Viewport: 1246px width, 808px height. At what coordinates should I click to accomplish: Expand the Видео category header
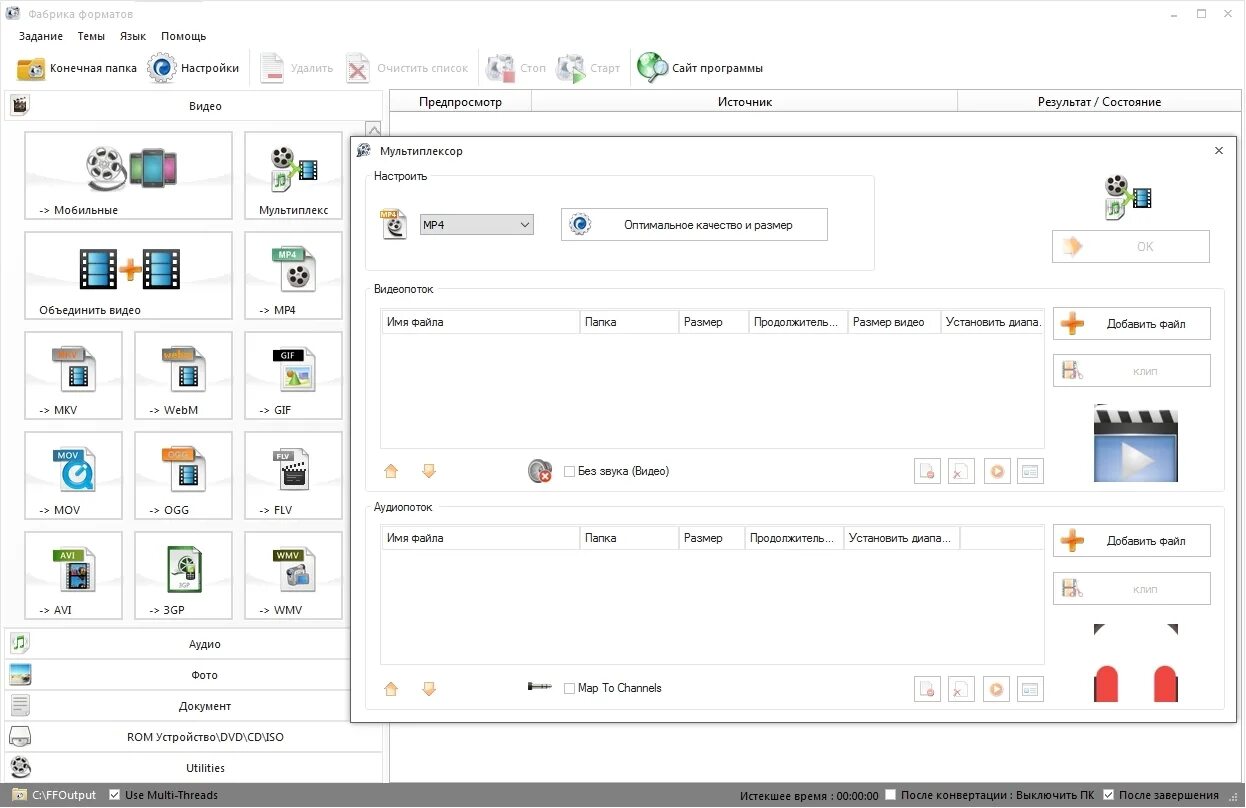193,105
